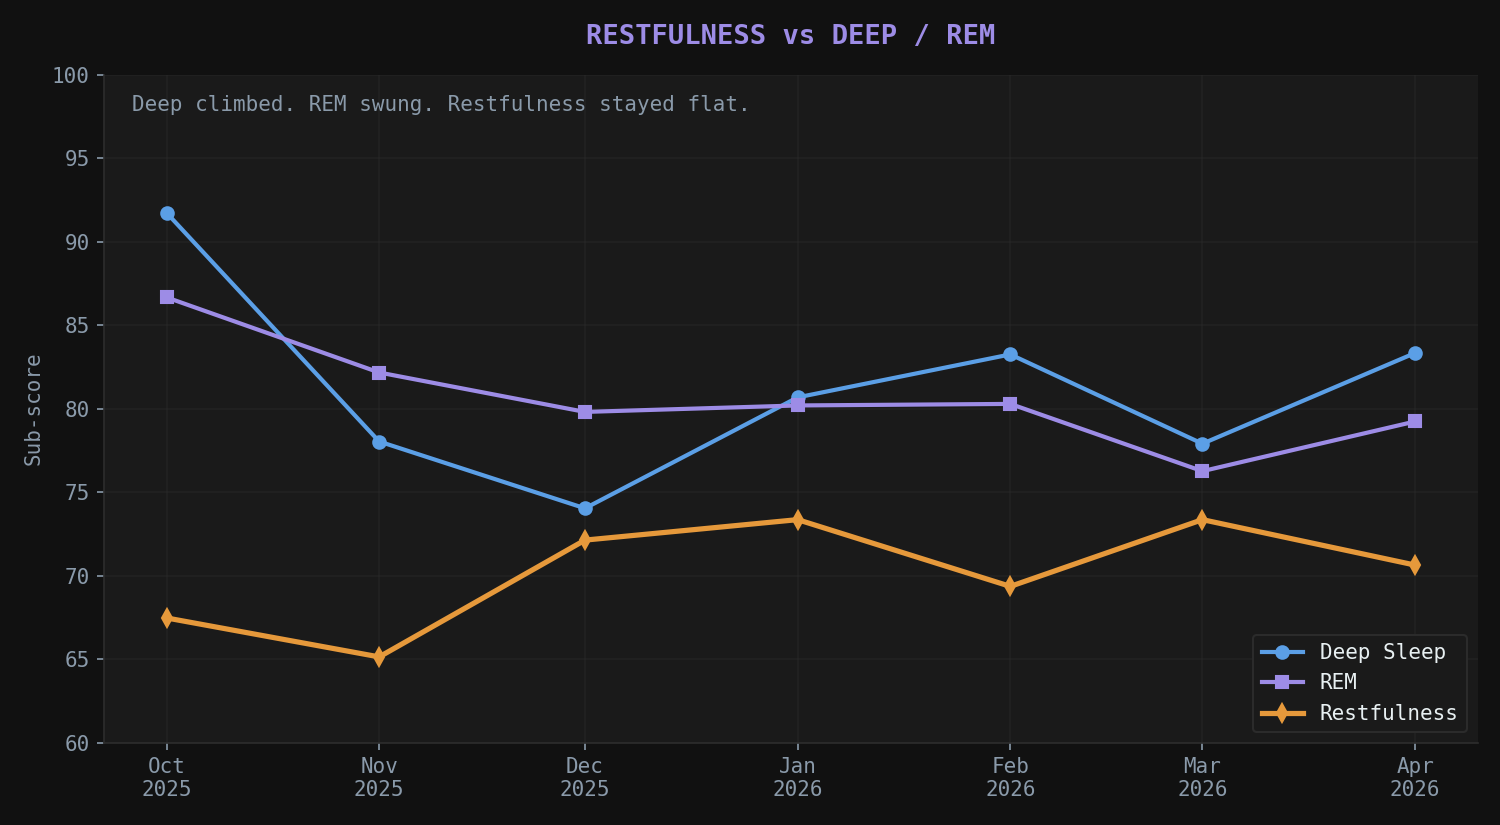Select the Deep Sleep point at Dec 2025
1500x825 pixels.
[x=585, y=508]
